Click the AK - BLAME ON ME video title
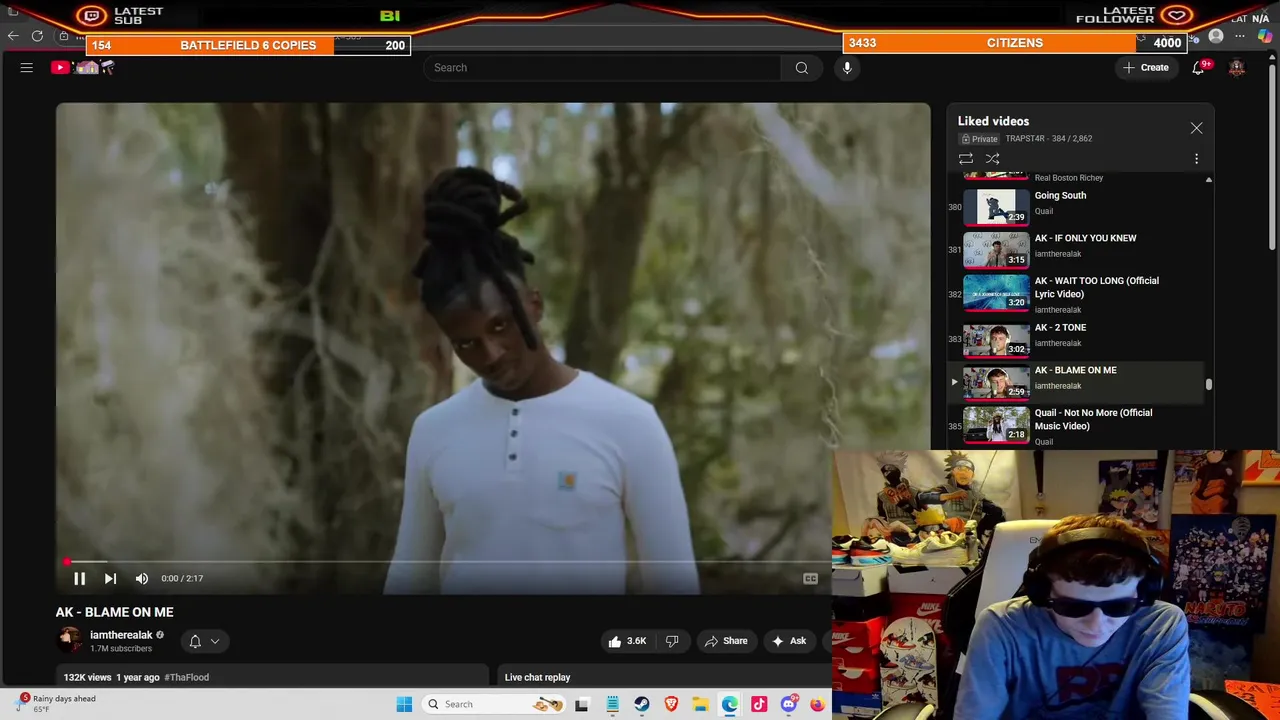1280x720 pixels. pos(115,612)
